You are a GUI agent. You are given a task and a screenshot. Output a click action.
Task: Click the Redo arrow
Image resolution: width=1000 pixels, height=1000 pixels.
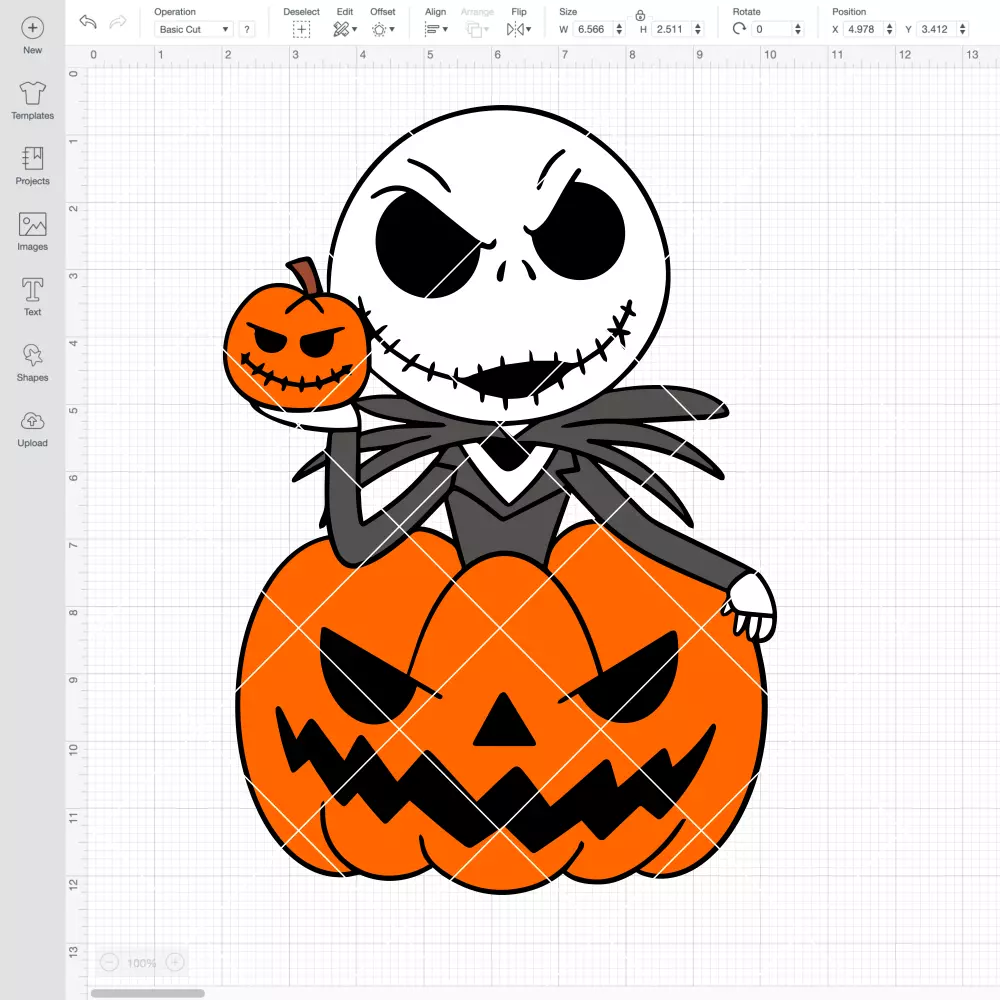coord(118,22)
